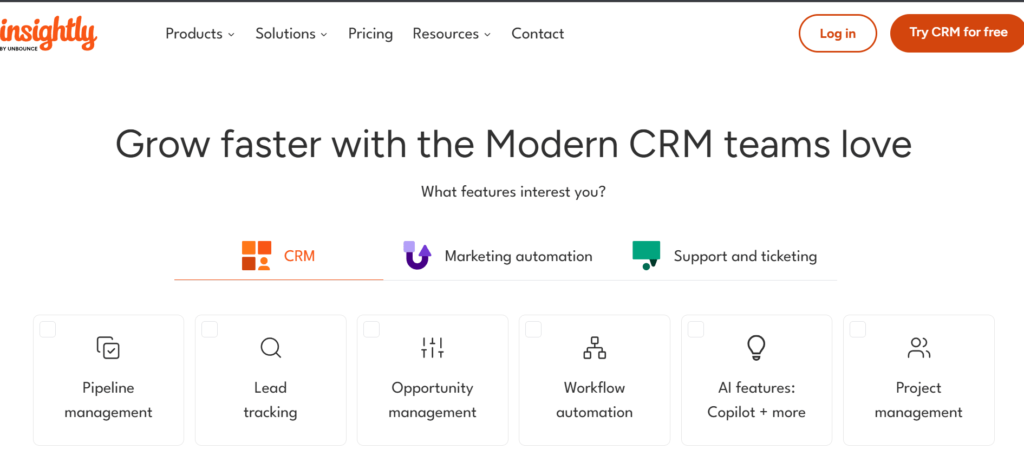Screen dimensions: 1024x449
Task: Click the Project management people icon
Action: click(x=918, y=348)
